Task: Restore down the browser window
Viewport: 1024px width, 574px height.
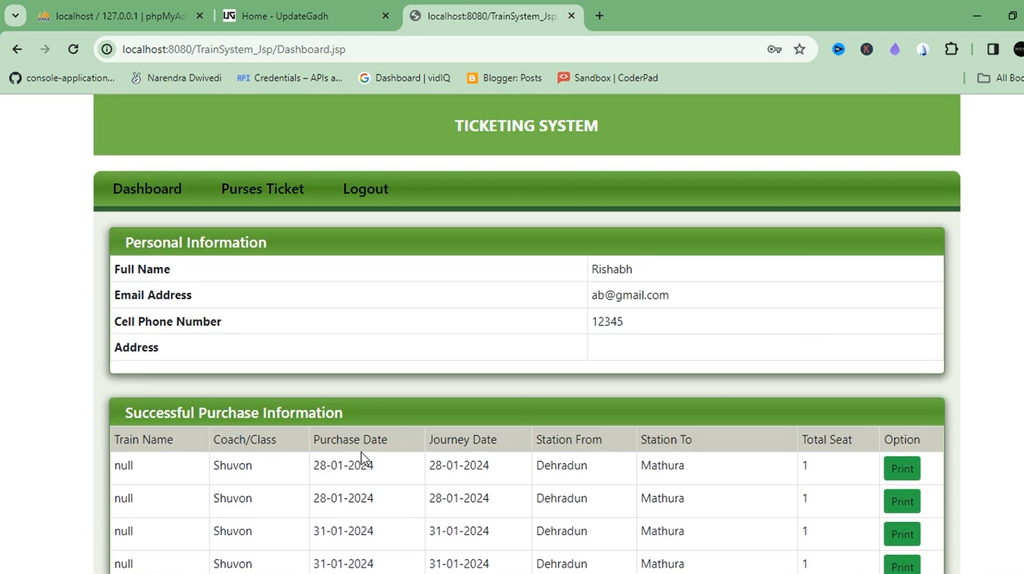Action: 1013,16
